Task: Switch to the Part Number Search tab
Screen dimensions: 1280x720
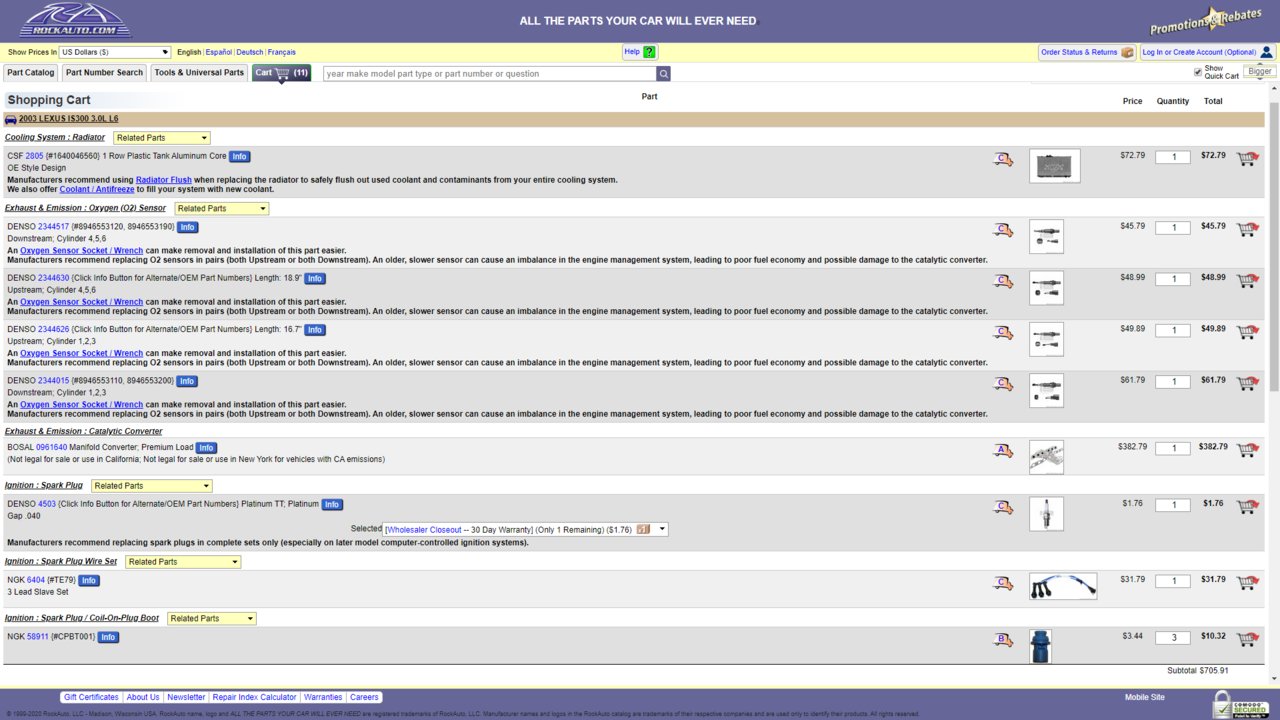Action: 105,73
